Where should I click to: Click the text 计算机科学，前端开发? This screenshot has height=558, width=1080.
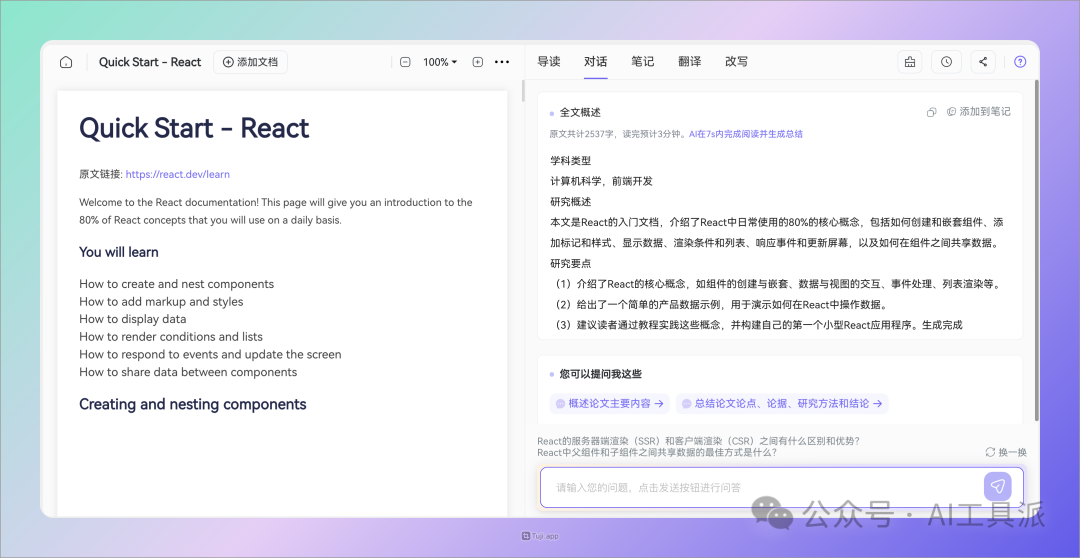click(601, 181)
